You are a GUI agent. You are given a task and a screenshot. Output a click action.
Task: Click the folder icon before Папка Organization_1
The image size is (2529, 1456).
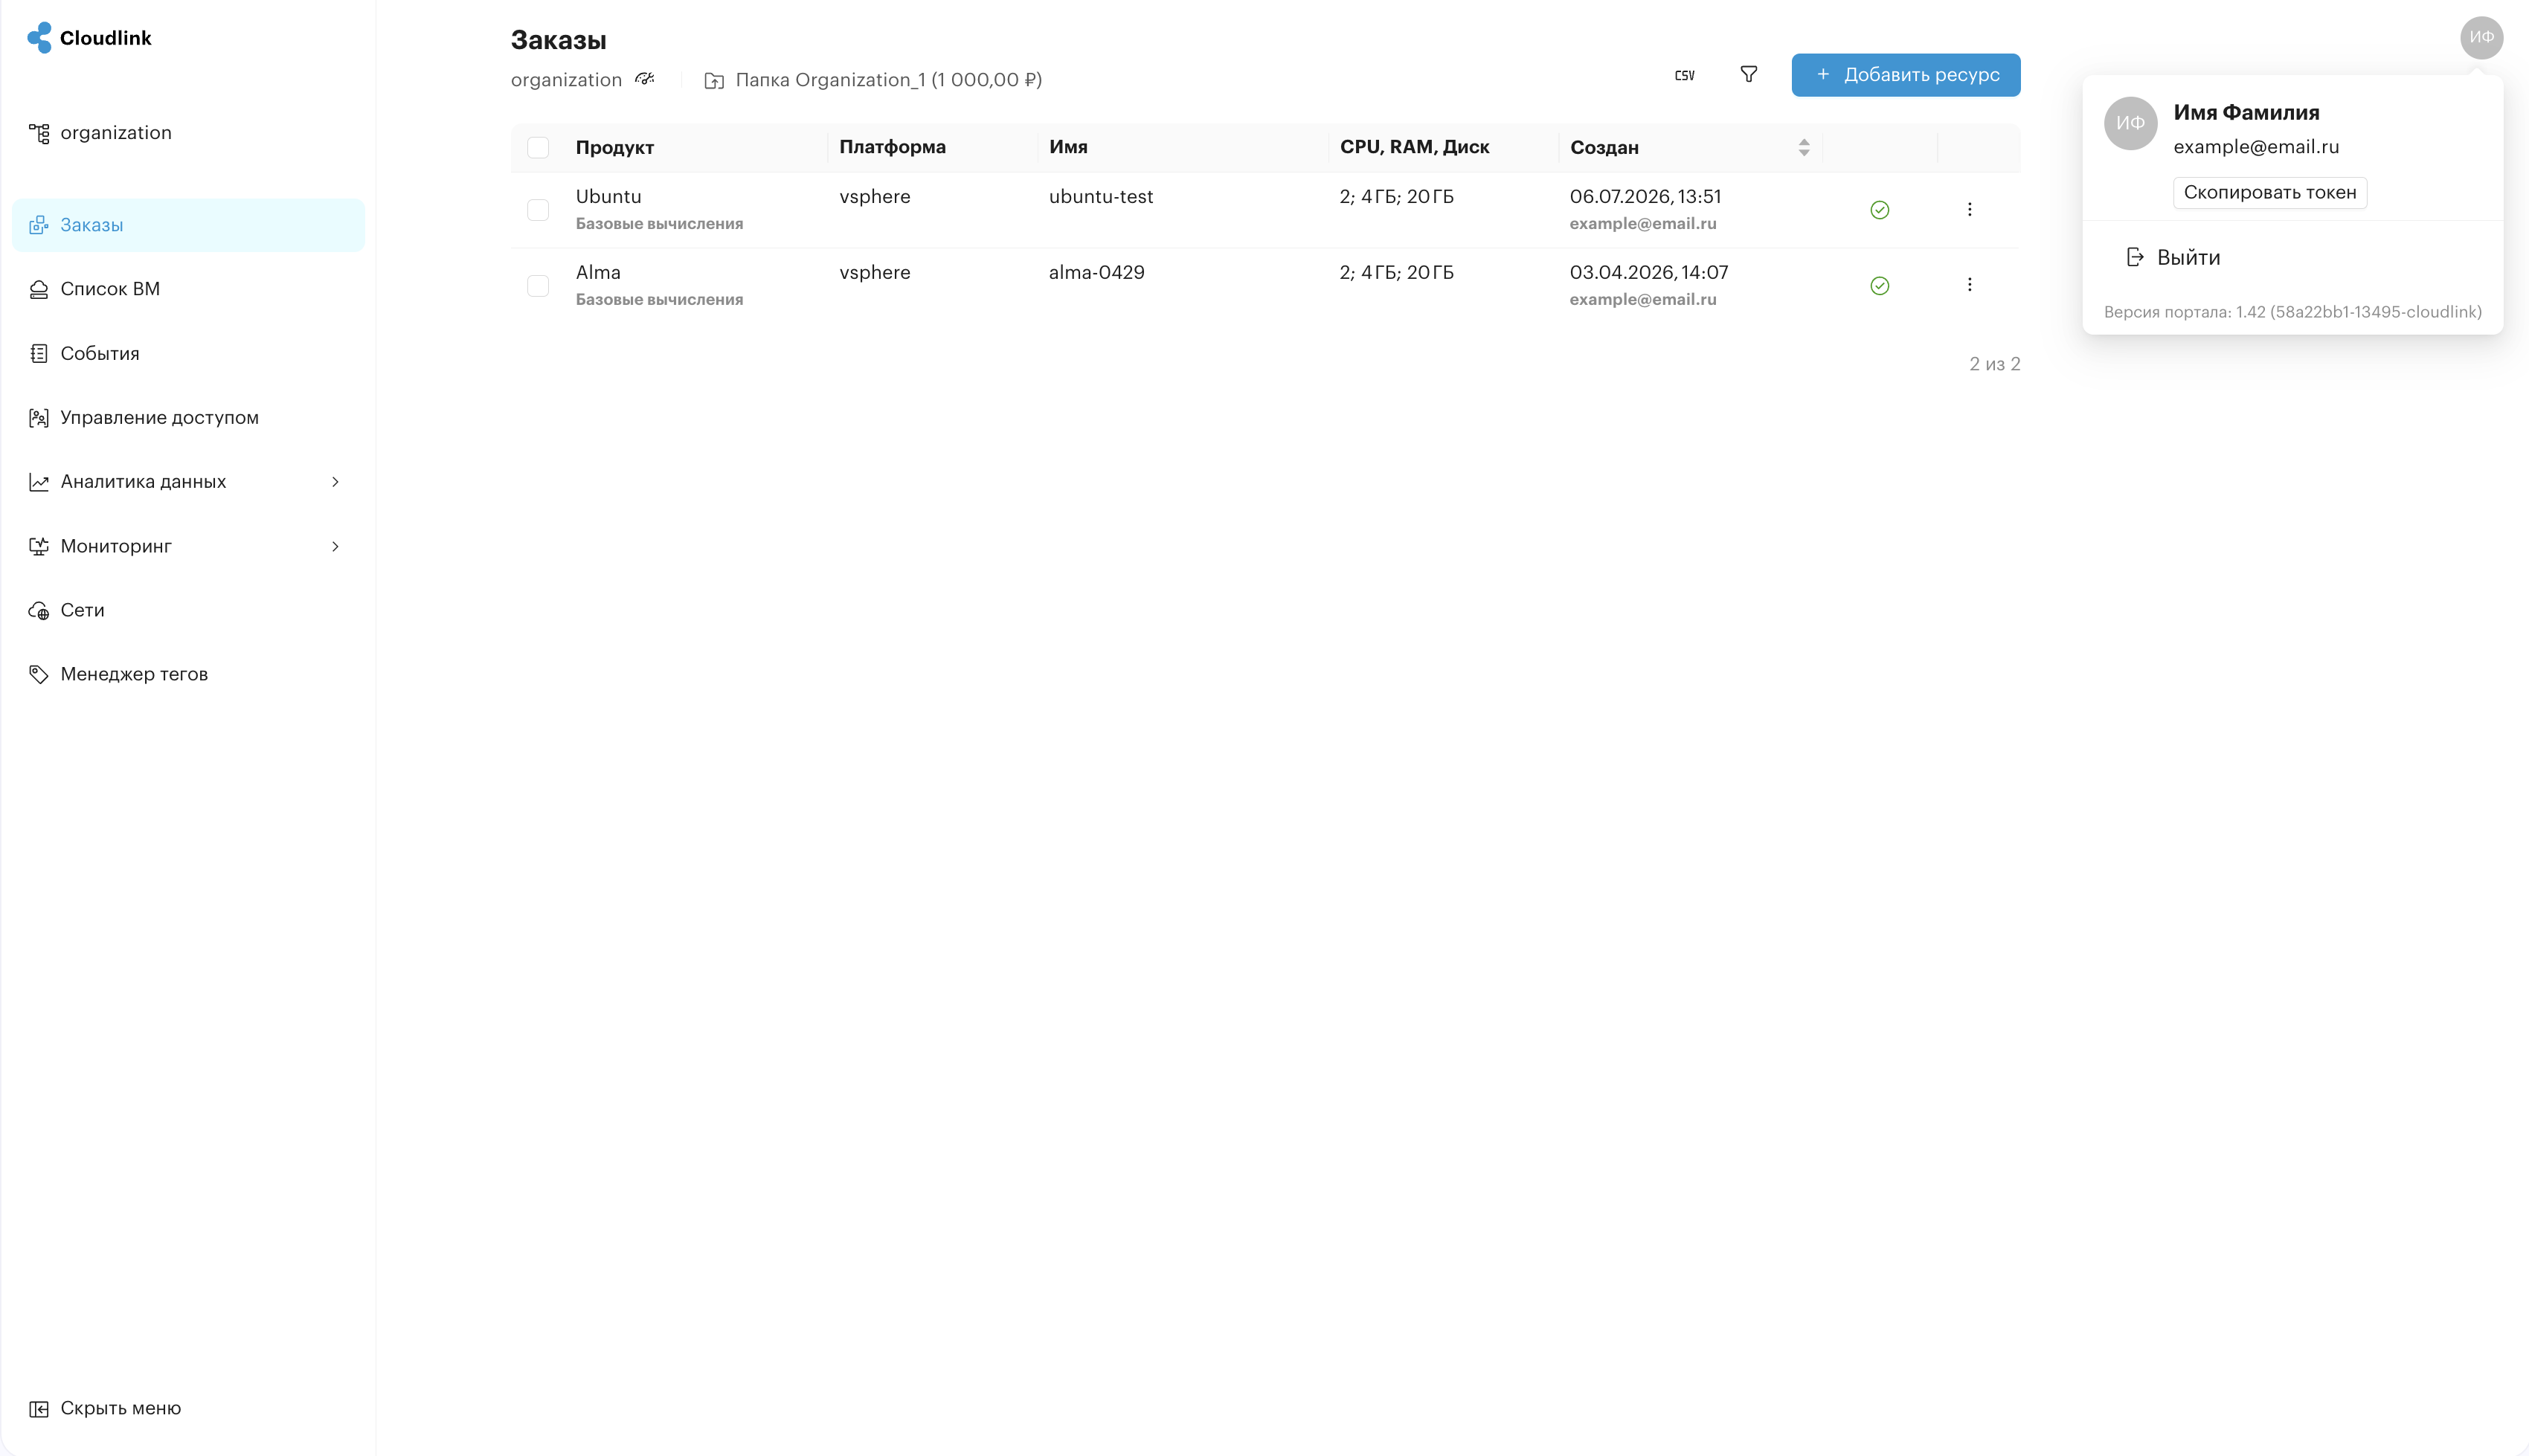click(x=714, y=80)
